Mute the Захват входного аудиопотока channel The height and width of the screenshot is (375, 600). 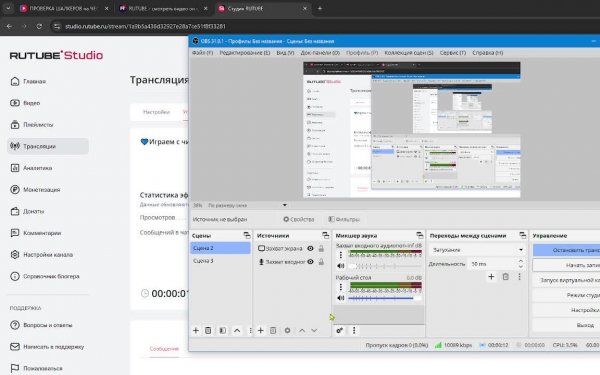click(341, 266)
